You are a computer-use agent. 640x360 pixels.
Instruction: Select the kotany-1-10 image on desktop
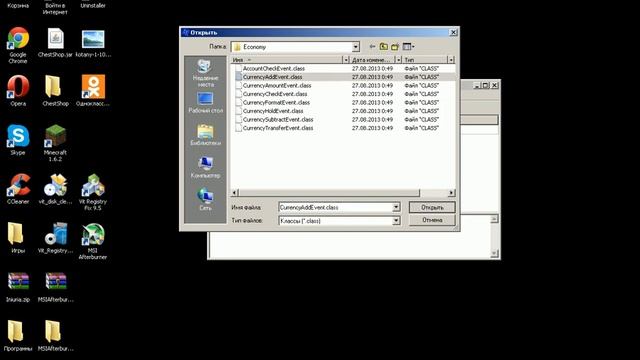click(x=93, y=43)
